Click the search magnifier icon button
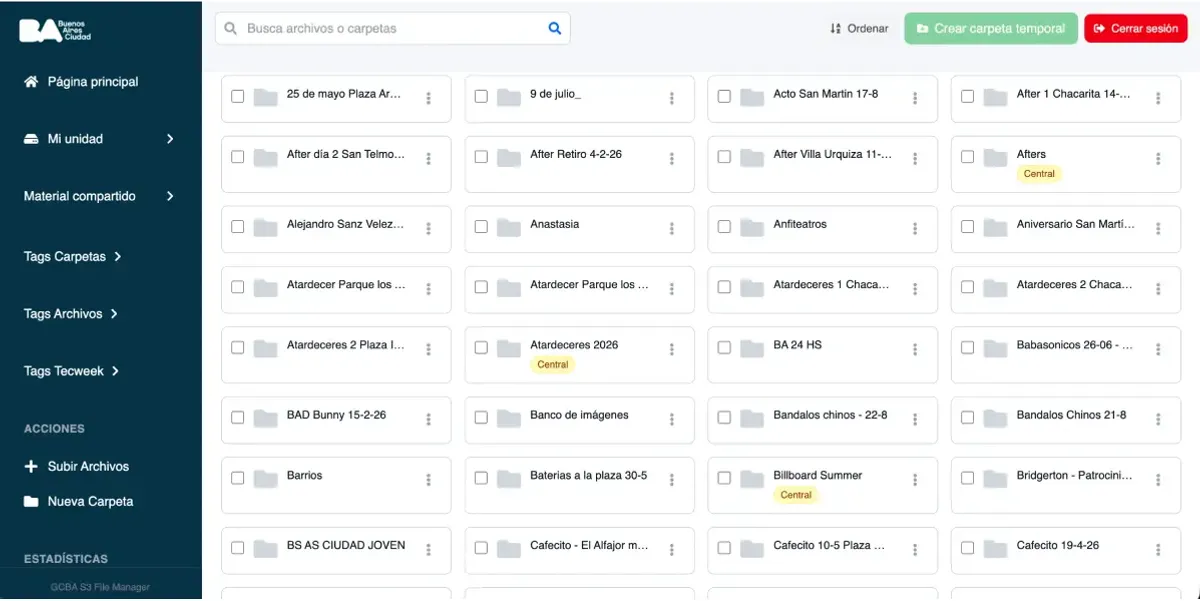The width and height of the screenshot is (1200, 601). pos(555,29)
